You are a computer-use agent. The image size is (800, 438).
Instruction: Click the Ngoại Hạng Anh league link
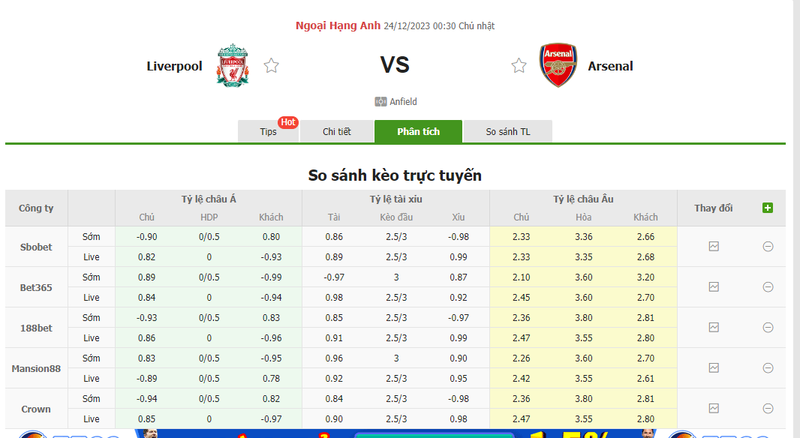point(337,25)
